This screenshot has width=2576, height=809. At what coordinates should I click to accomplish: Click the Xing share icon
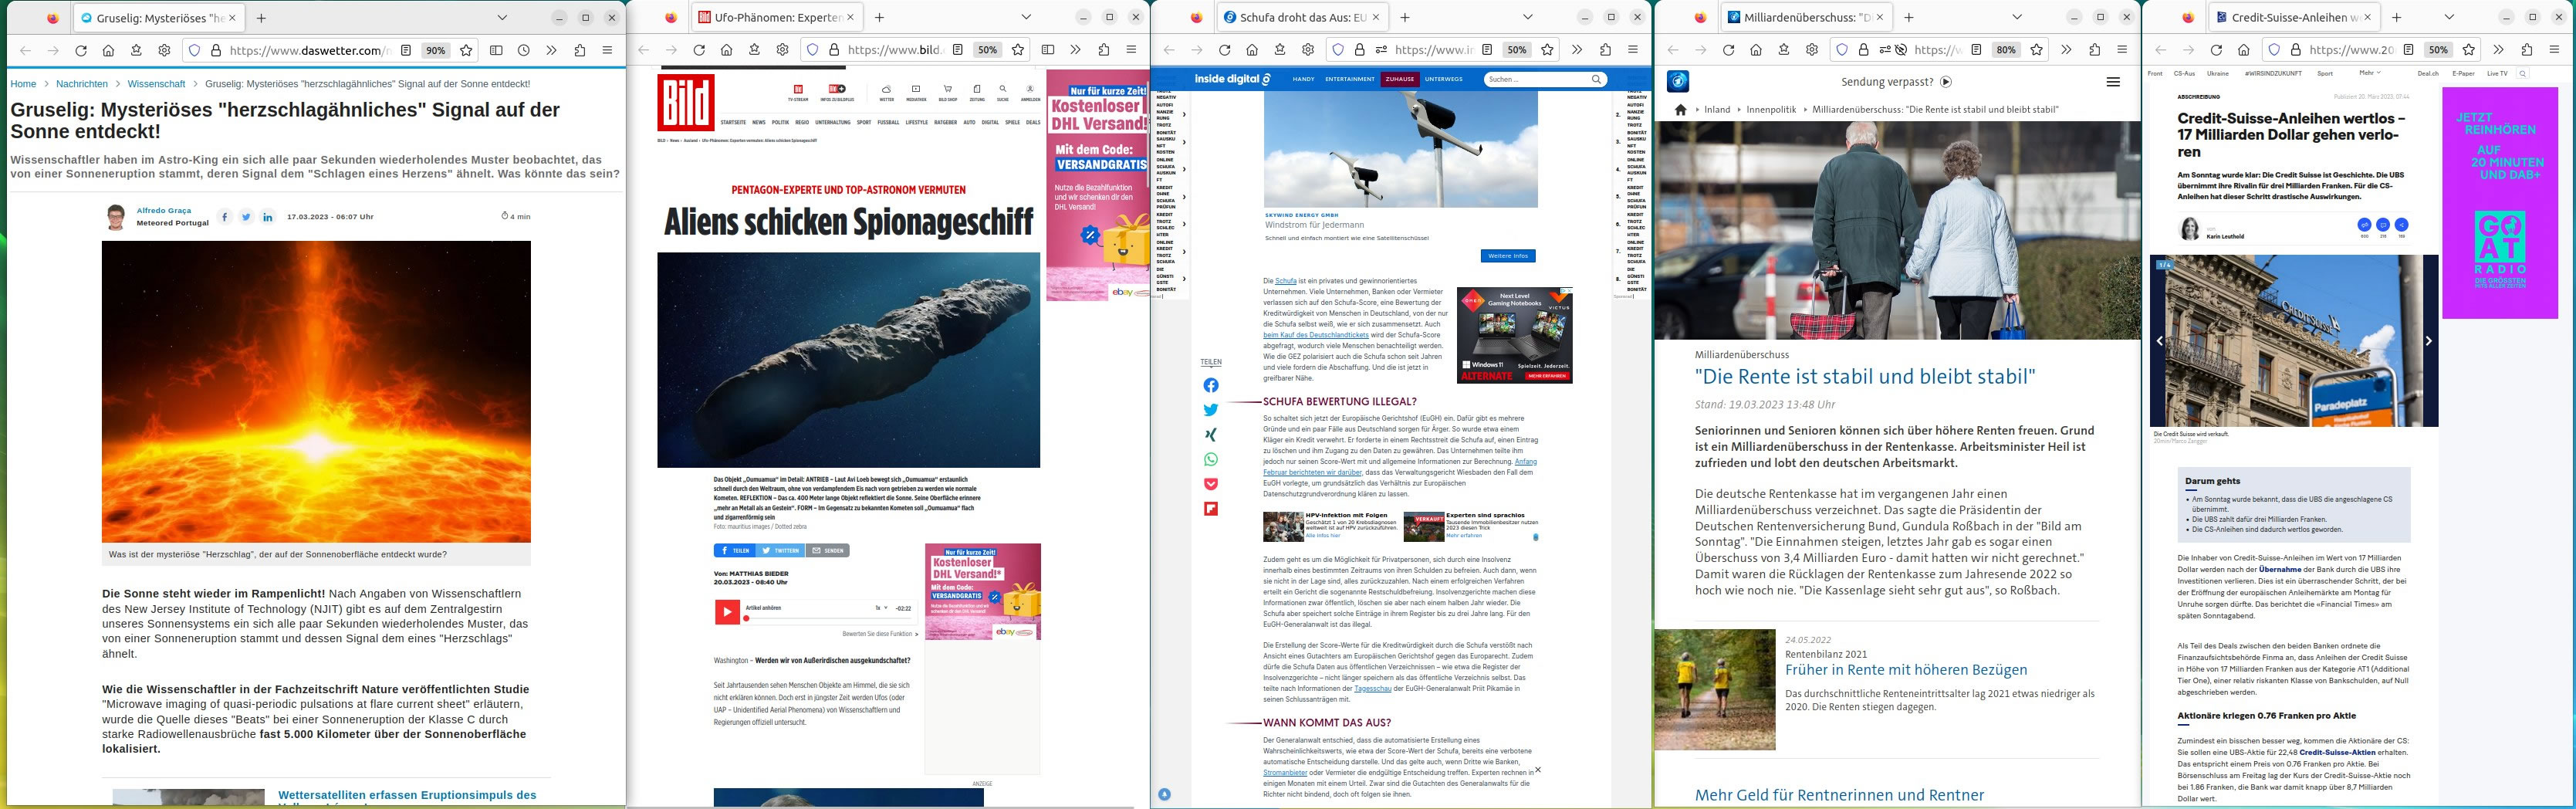1211,435
